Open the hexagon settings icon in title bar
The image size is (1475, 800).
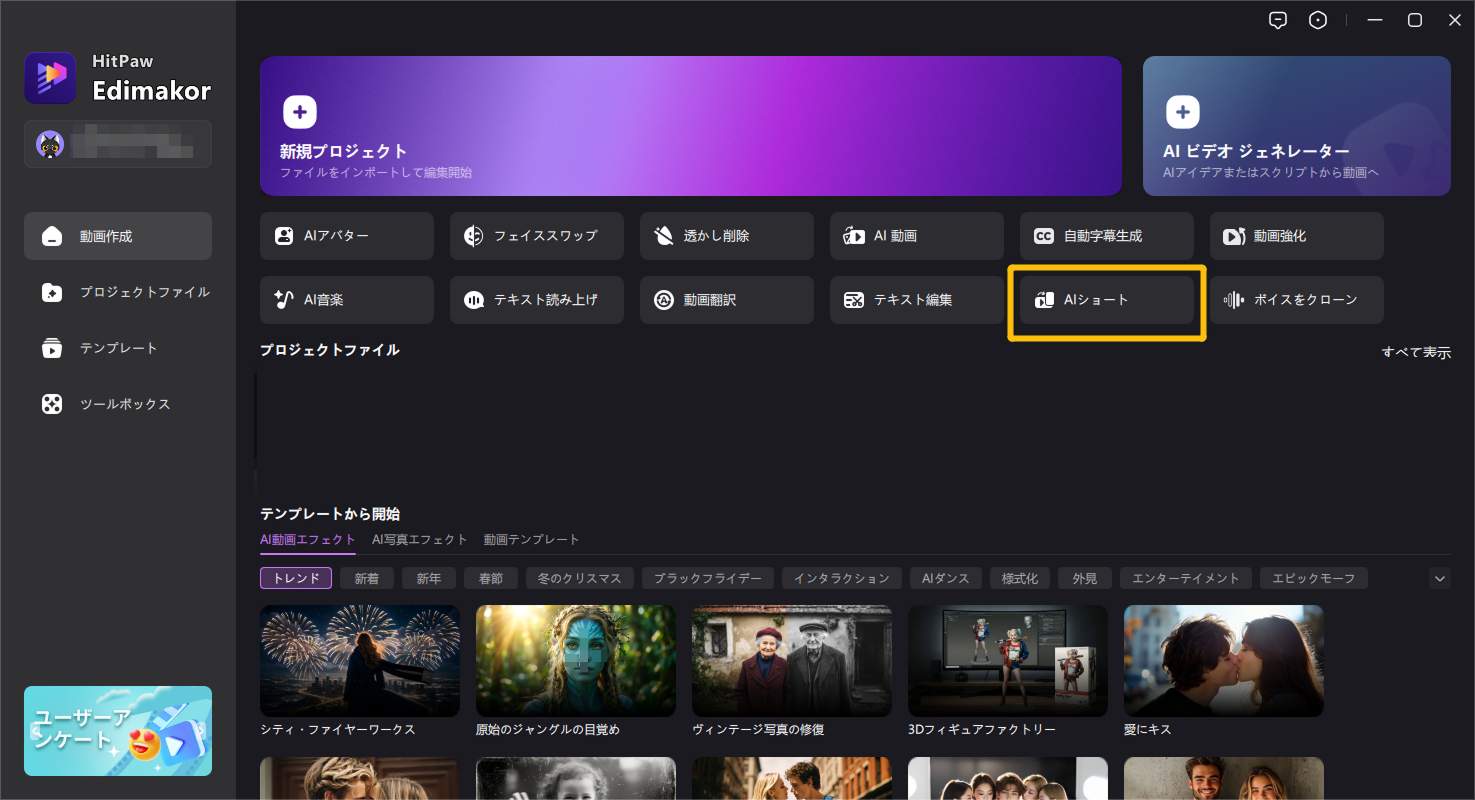pyautogui.click(x=1318, y=20)
